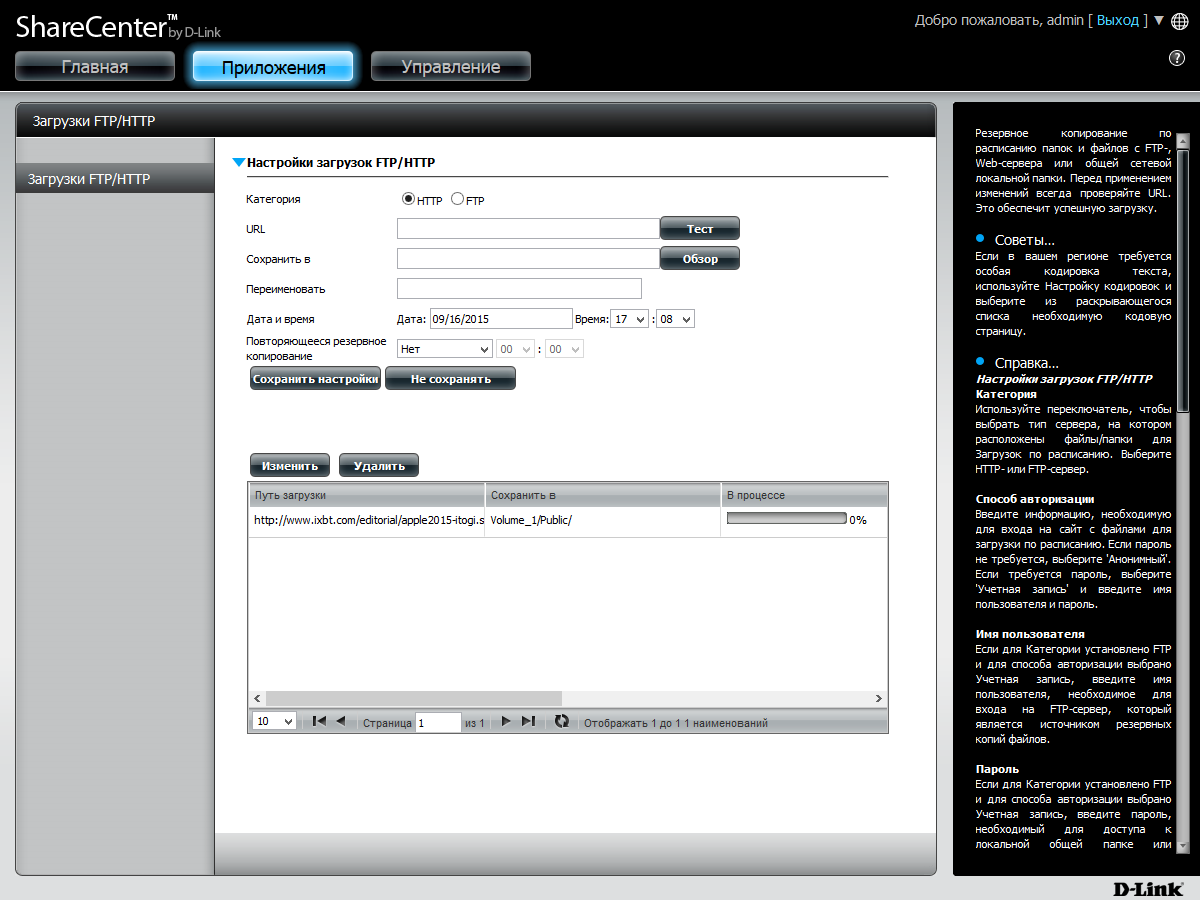Click the Изменить button
This screenshot has height=900, width=1200.
click(x=290, y=466)
